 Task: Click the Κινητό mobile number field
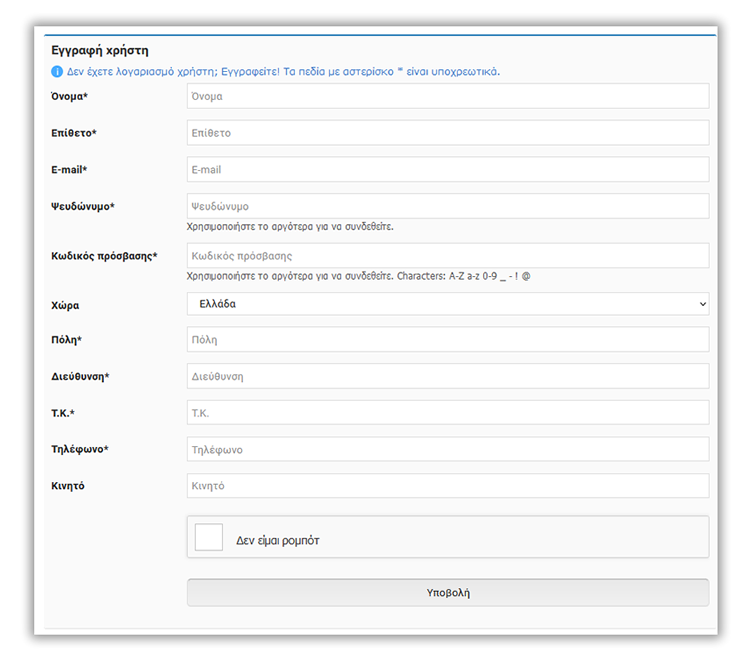click(x=447, y=486)
